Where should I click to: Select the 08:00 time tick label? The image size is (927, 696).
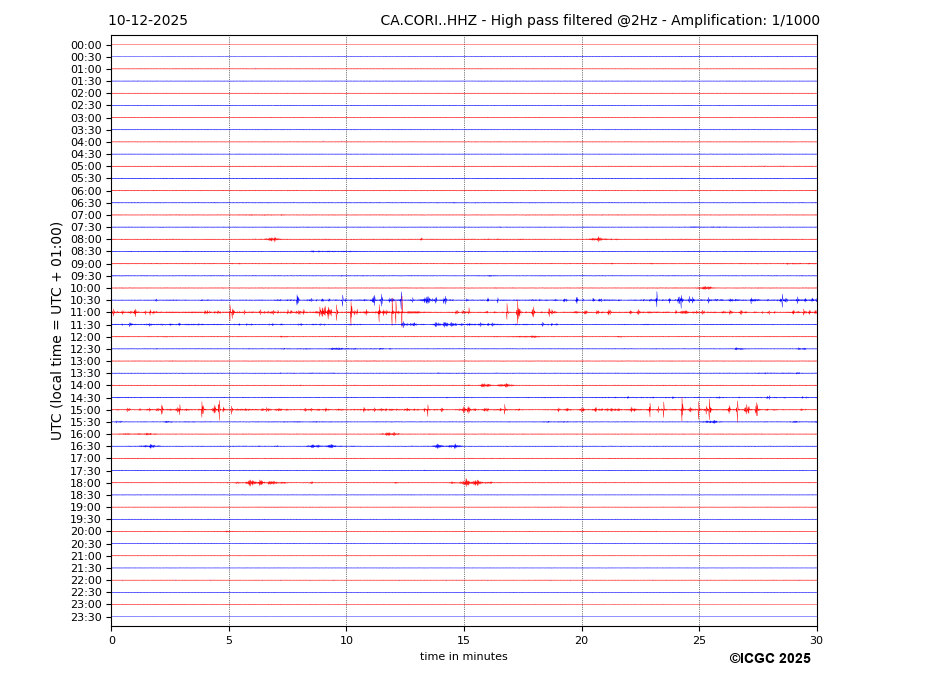point(86,240)
